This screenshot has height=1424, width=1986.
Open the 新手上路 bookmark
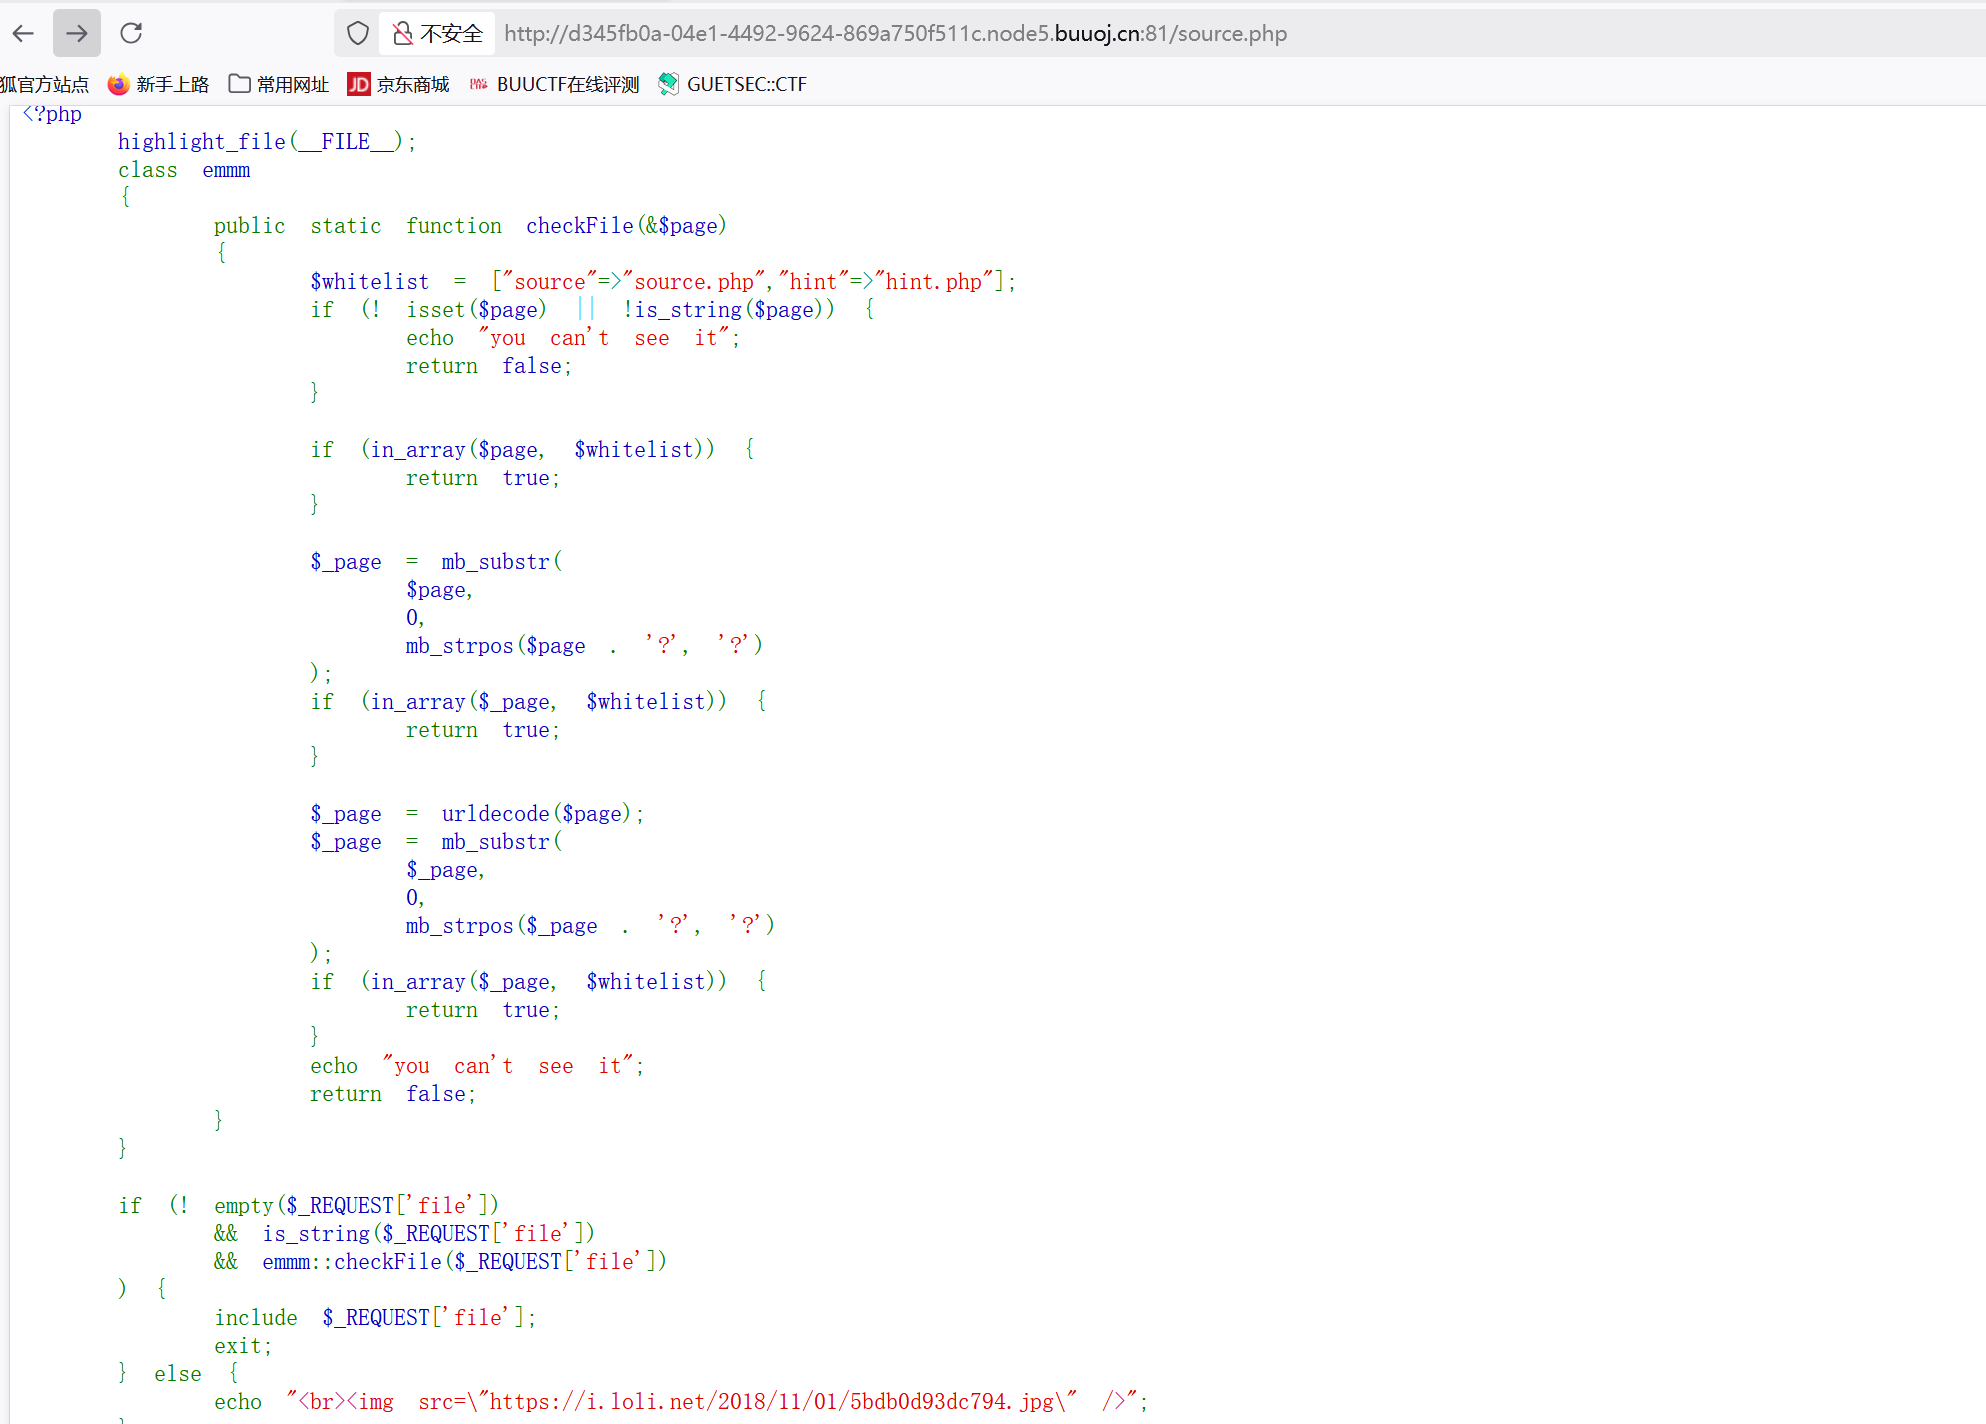(x=159, y=84)
